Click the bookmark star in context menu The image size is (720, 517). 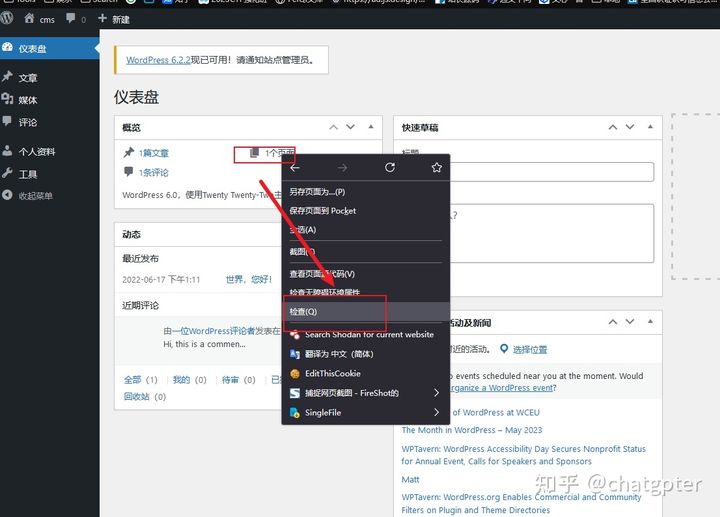point(437,168)
